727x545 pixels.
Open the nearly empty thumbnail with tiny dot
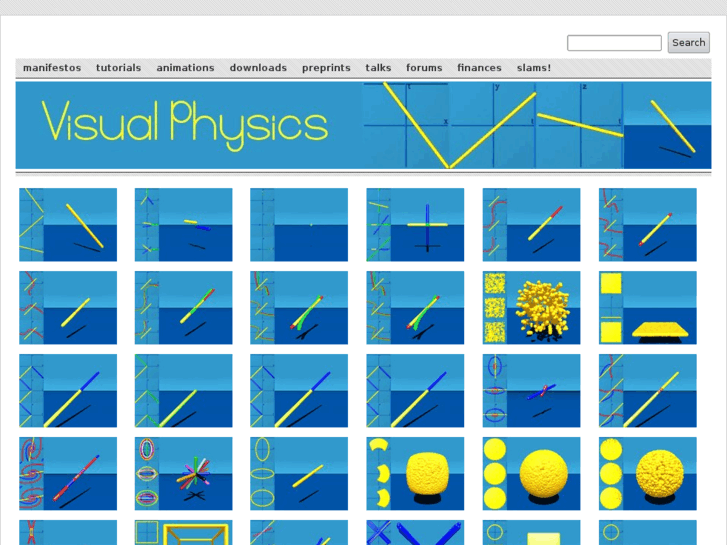point(299,224)
